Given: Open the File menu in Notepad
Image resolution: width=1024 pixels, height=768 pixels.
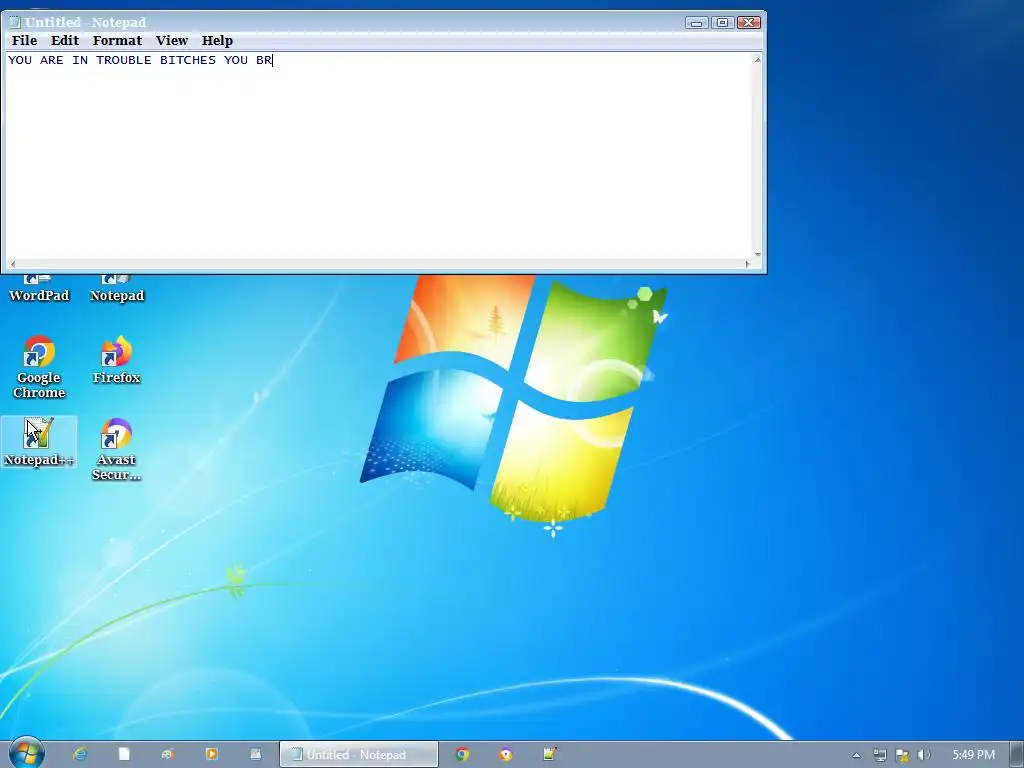Looking at the screenshot, I should click(24, 40).
